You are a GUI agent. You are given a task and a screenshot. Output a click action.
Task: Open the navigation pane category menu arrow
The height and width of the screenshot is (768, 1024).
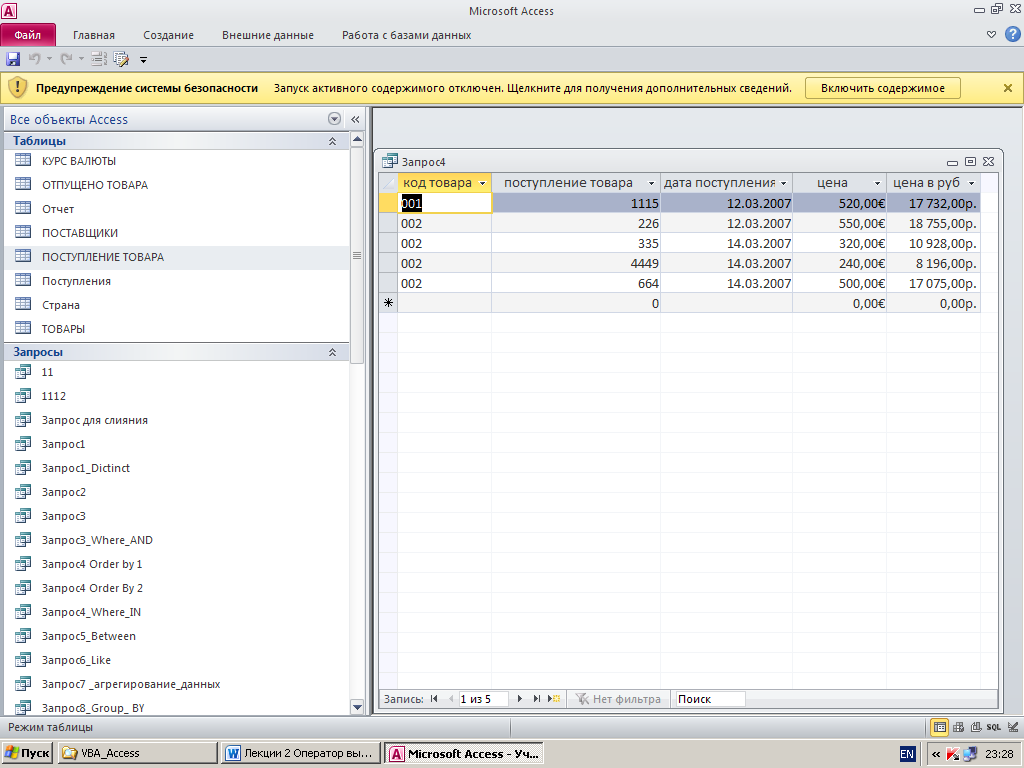(x=334, y=119)
